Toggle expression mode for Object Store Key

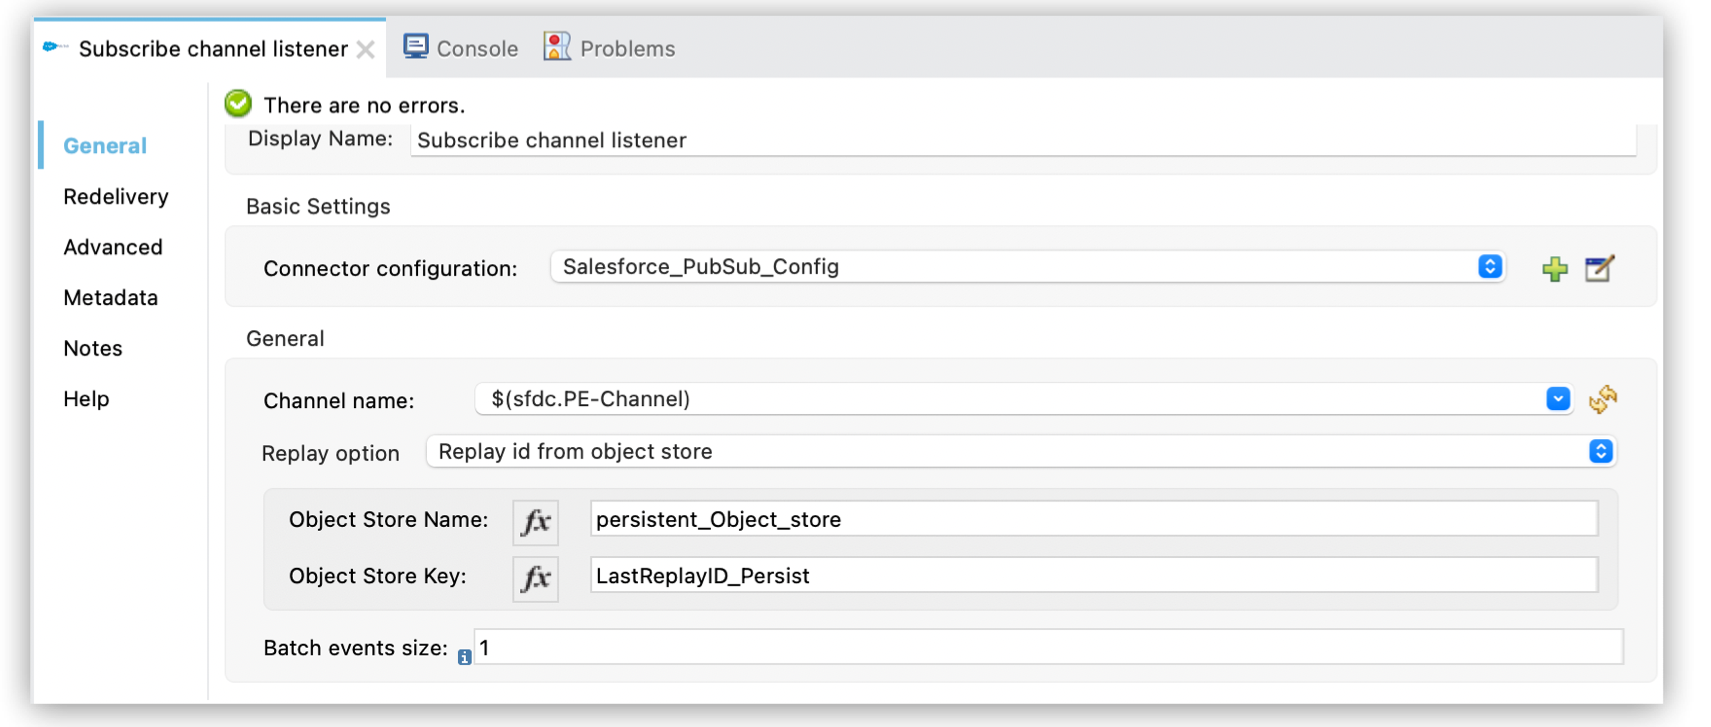click(x=535, y=578)
